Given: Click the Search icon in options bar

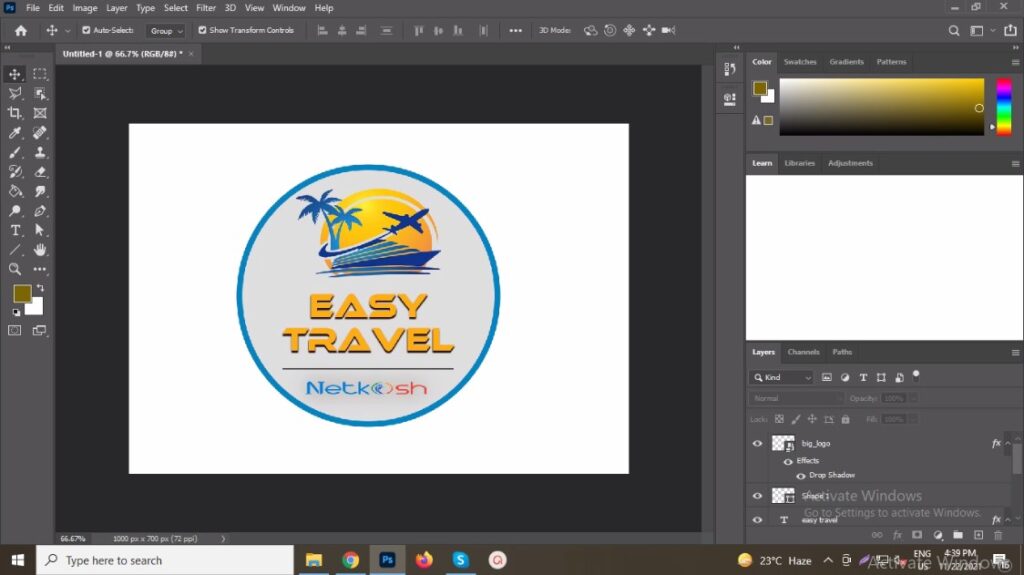Looking at the screenshot, I should click(953, 31).
